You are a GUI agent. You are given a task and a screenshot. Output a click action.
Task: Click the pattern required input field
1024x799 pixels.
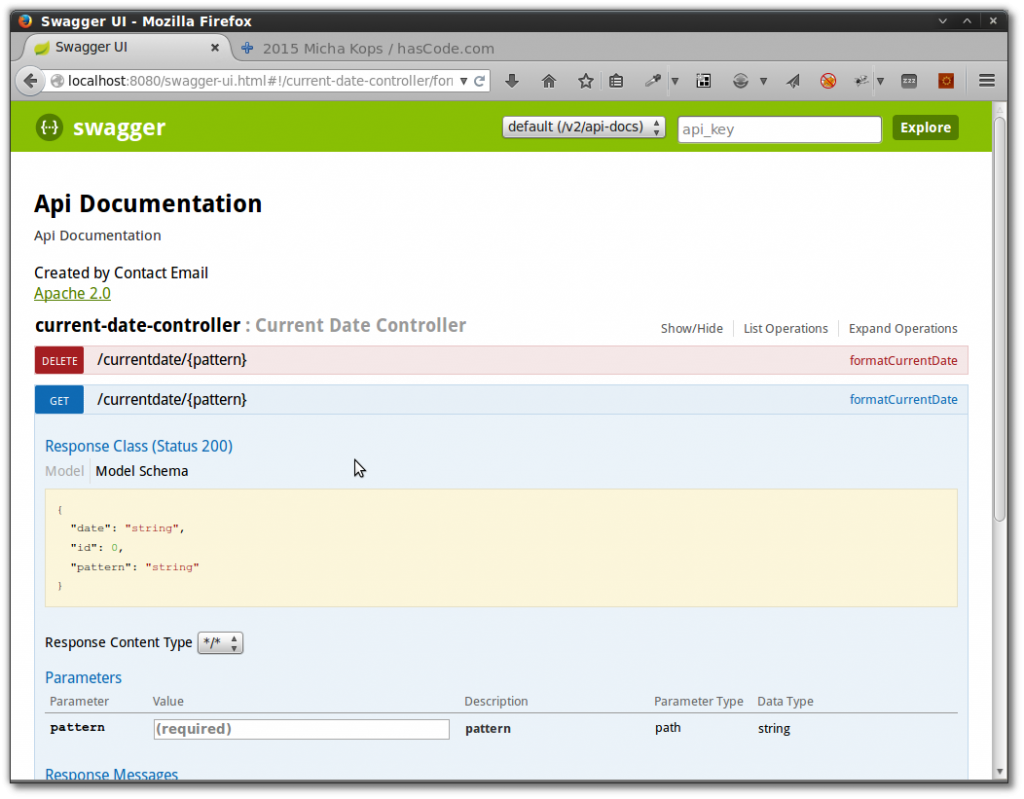click(x=300, y=729)
